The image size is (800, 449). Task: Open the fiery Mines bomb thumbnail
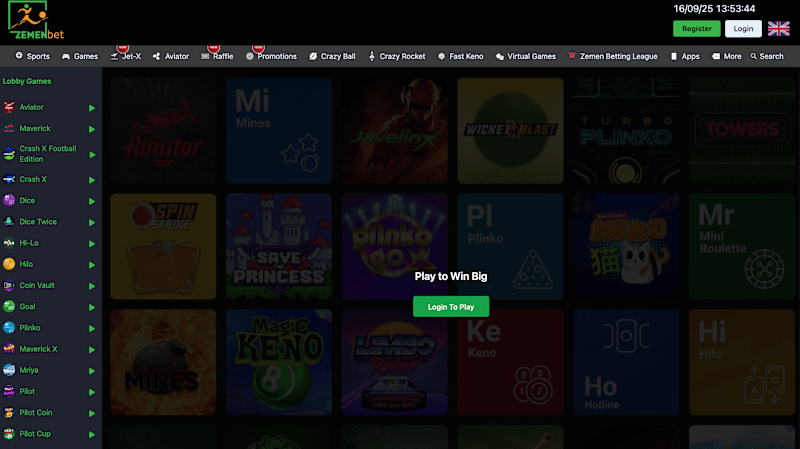point(163,362)
